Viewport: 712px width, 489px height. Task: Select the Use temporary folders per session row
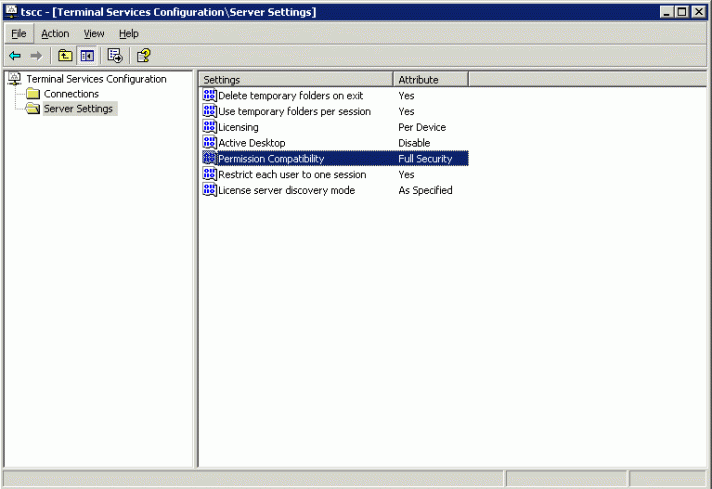[294, 112]
